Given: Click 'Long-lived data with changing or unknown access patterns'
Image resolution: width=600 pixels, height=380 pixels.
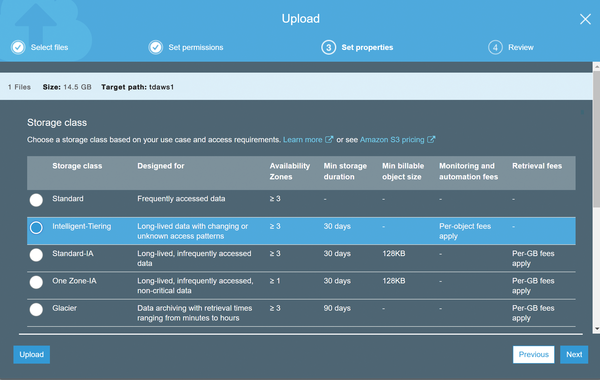Looking at the screenshot, I should [x=192, y=231].
